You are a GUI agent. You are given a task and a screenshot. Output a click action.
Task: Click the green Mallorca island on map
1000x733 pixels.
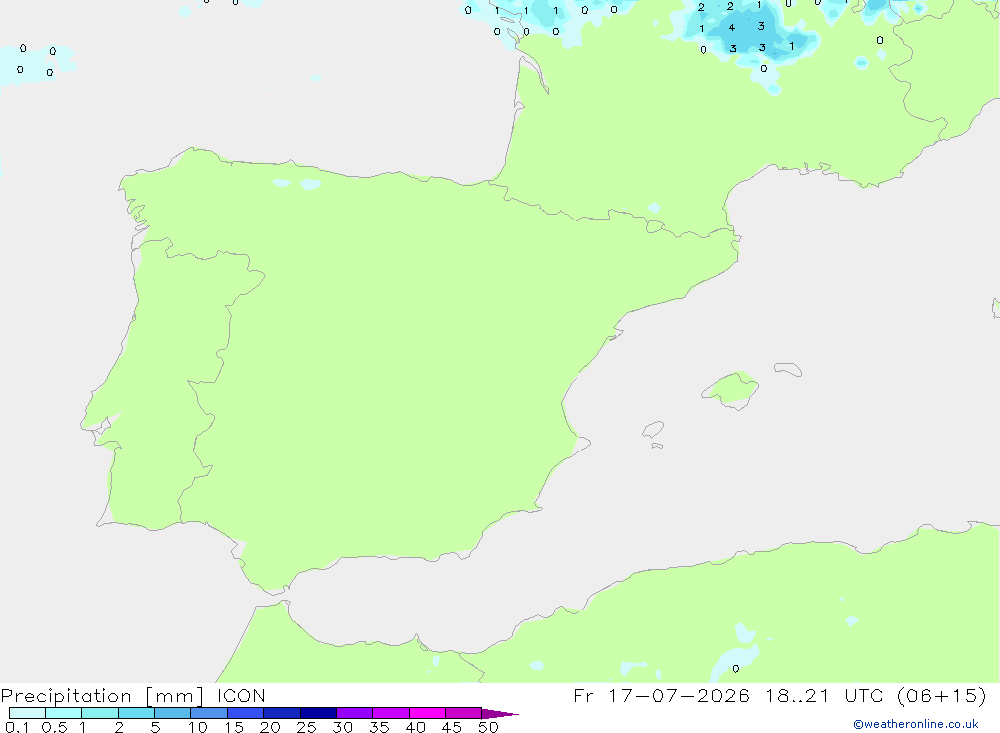click(x=732, y=389)
